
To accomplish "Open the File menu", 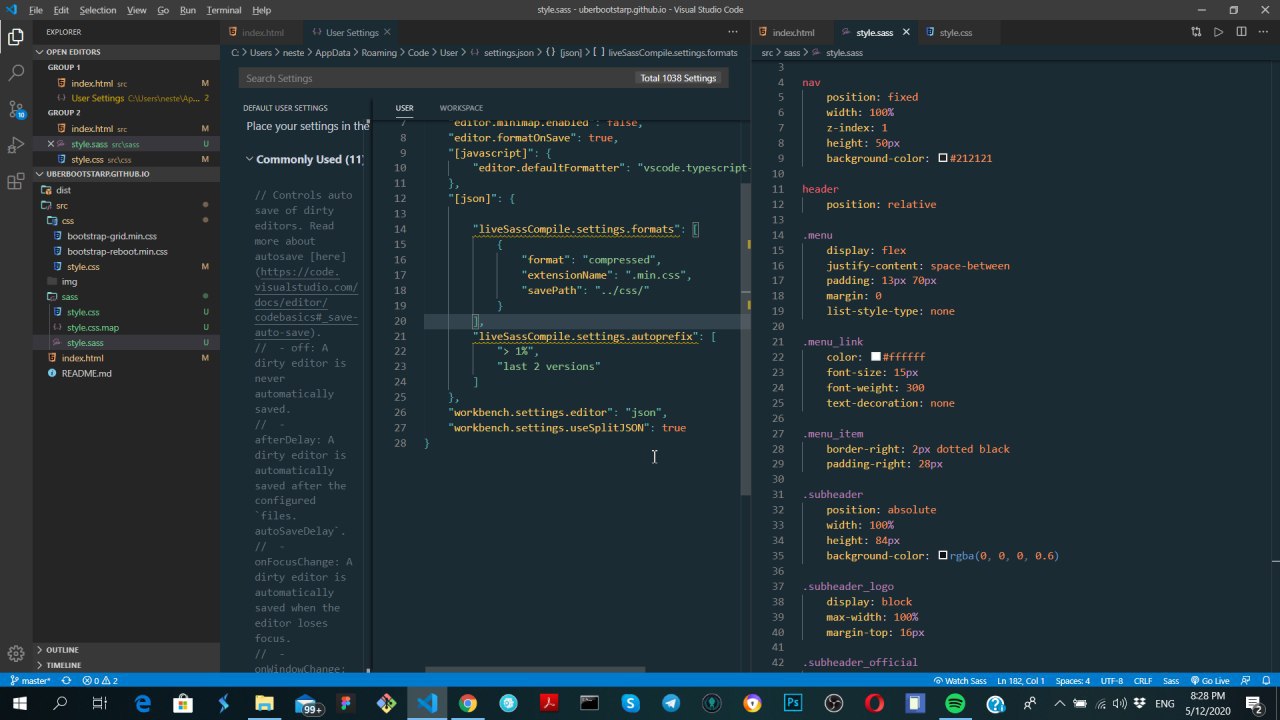I will [x=36, y=10].
